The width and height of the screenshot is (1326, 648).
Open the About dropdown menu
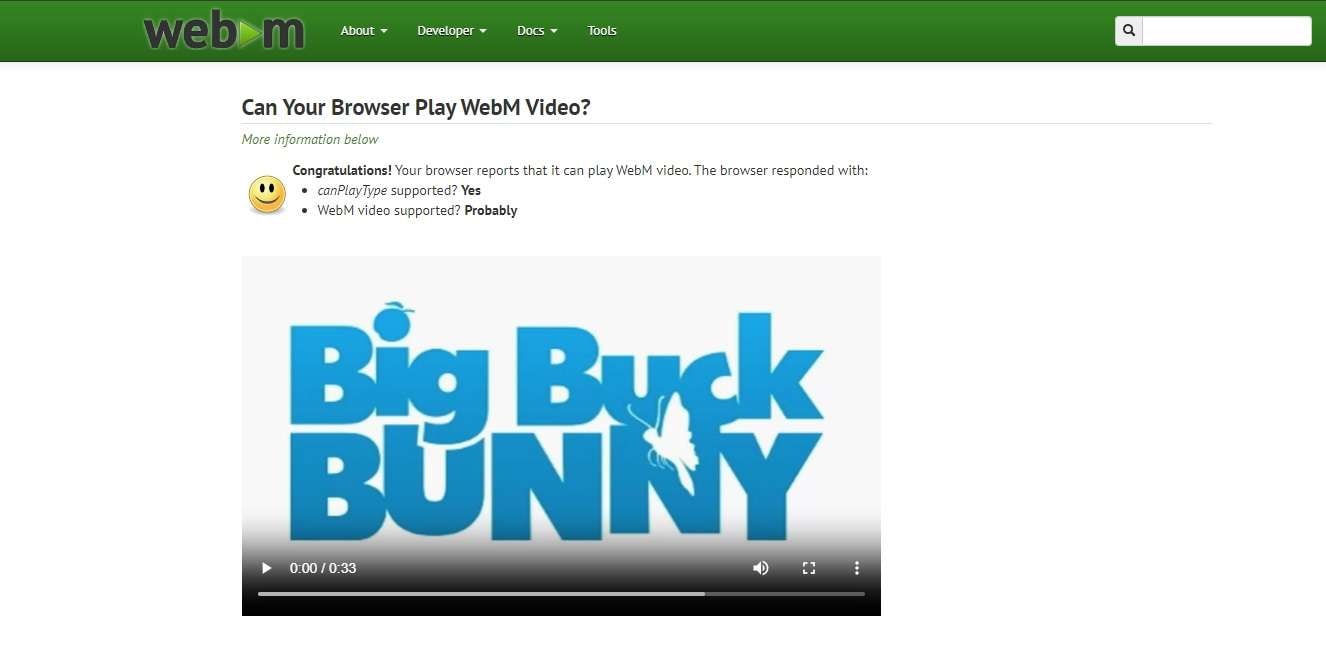point(364,31)
